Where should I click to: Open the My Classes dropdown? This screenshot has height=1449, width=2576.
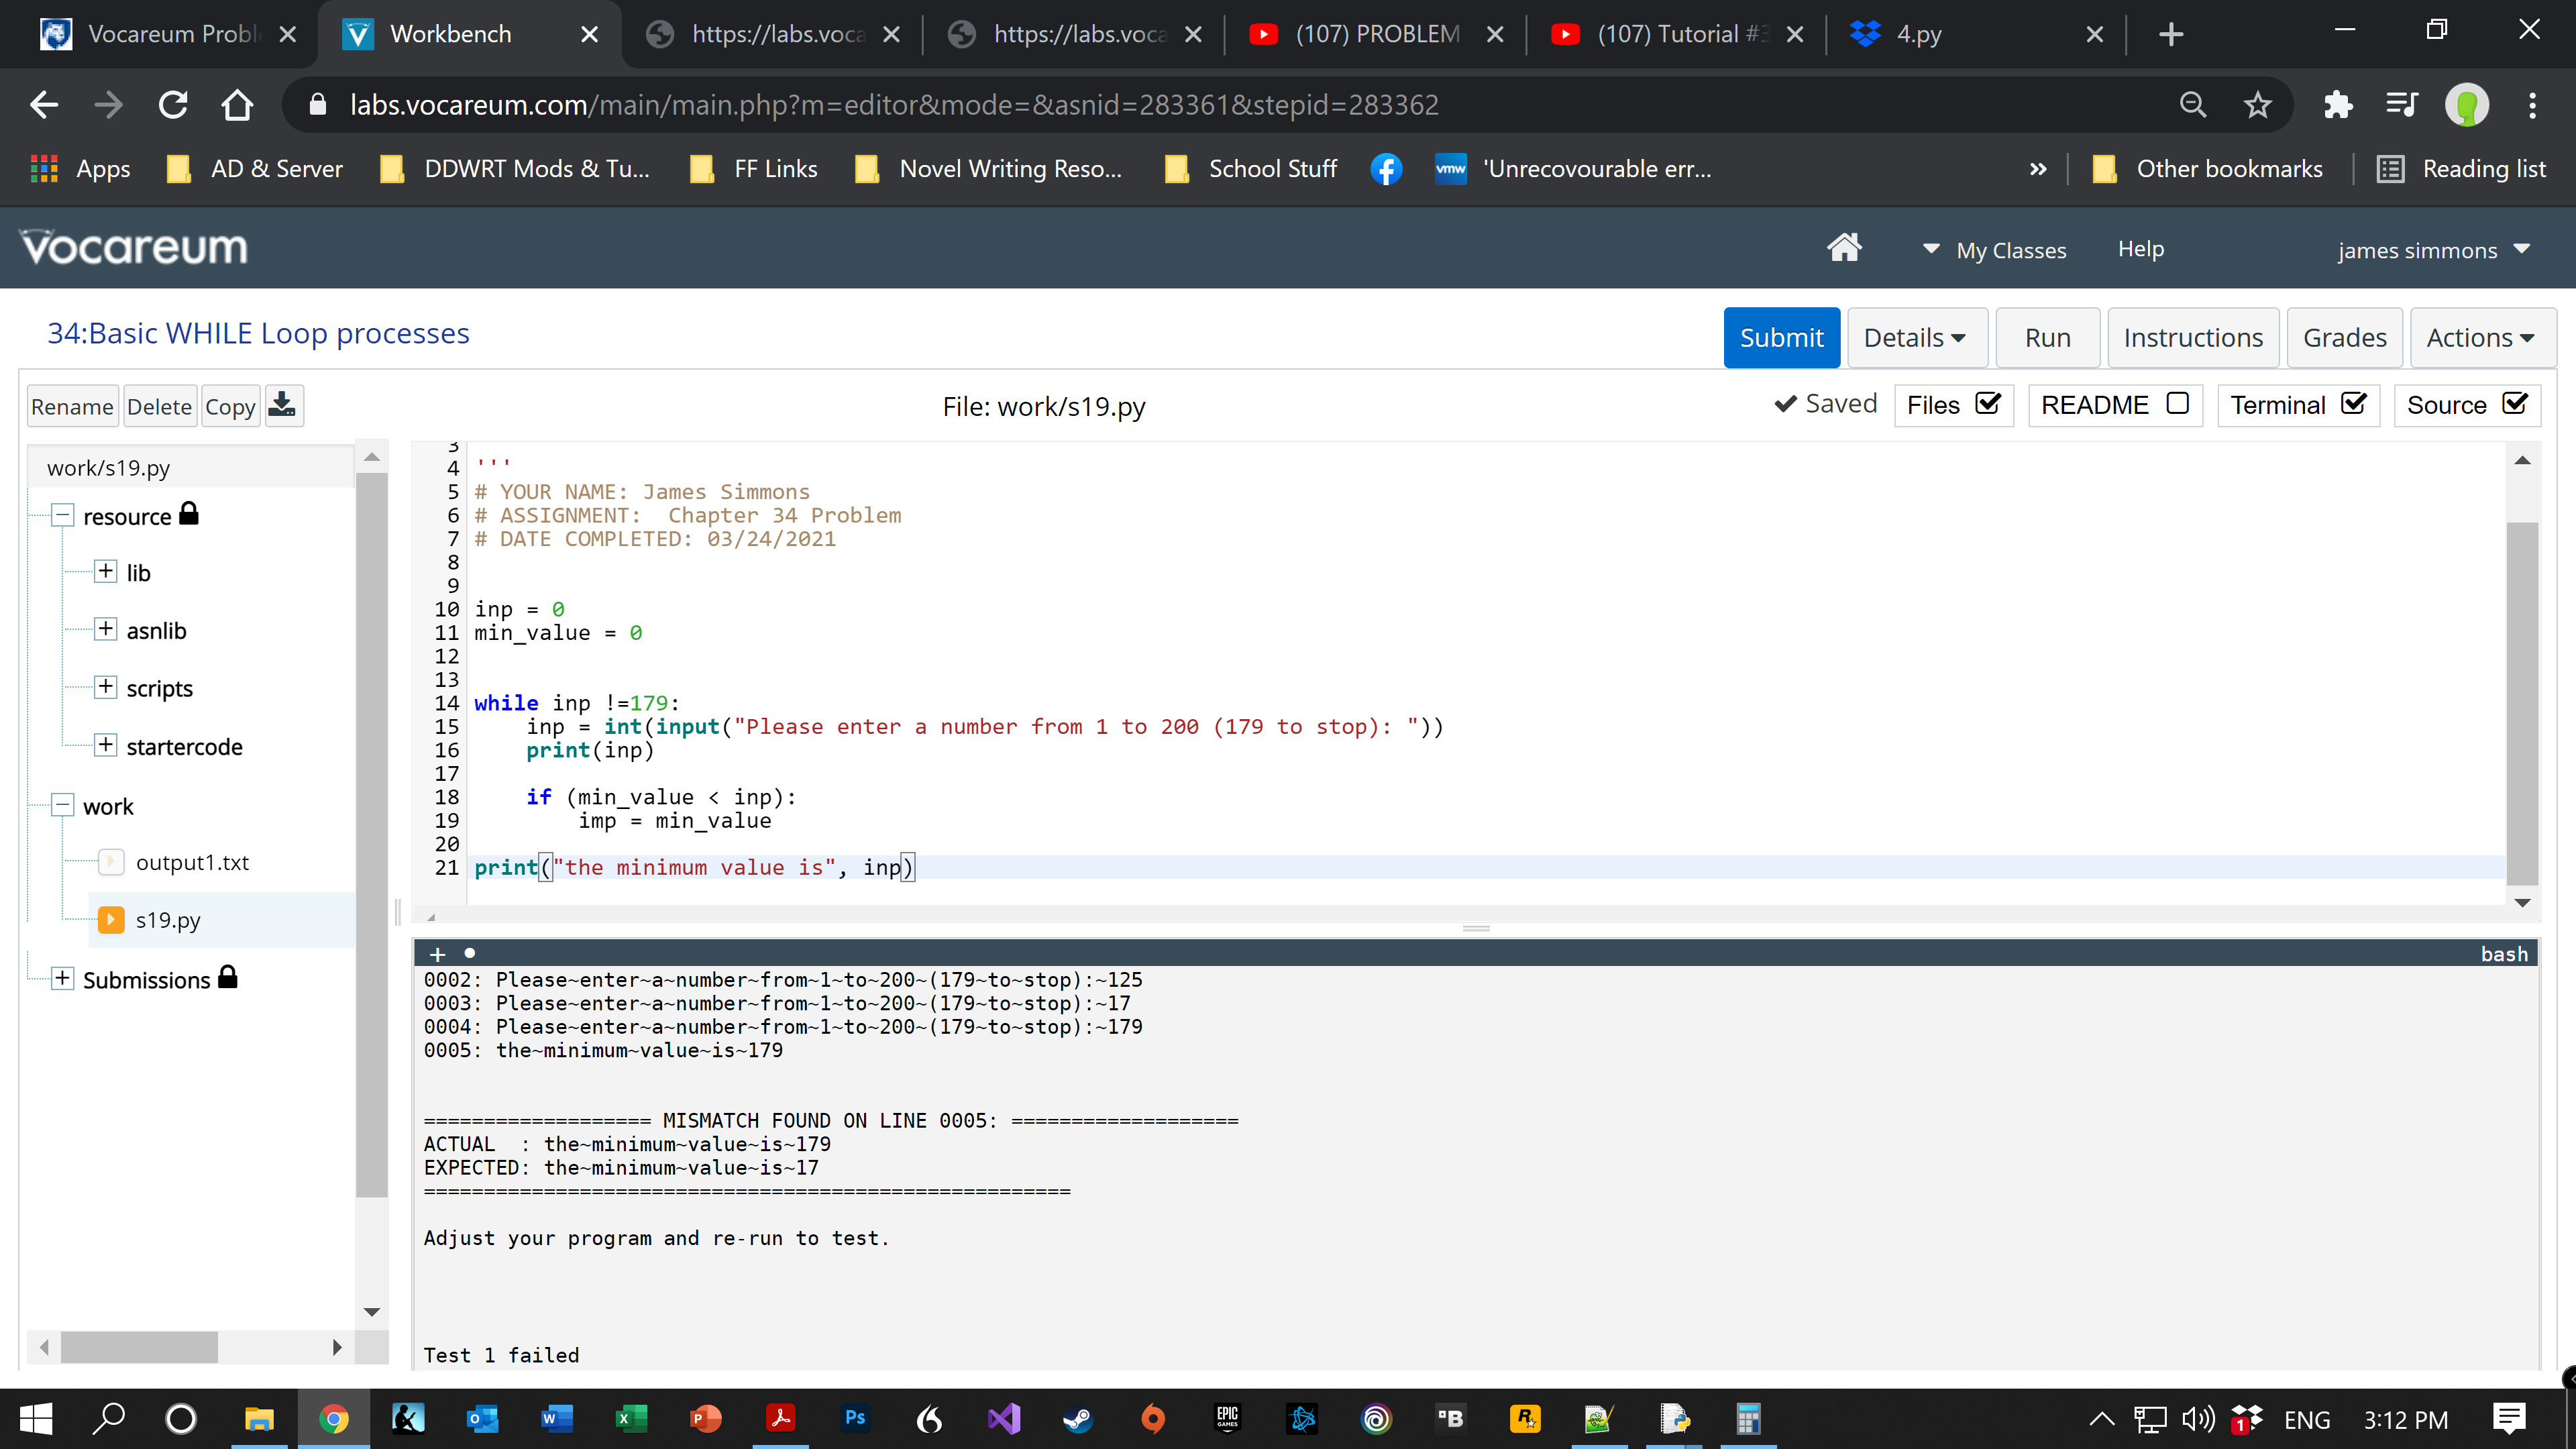1995,250
